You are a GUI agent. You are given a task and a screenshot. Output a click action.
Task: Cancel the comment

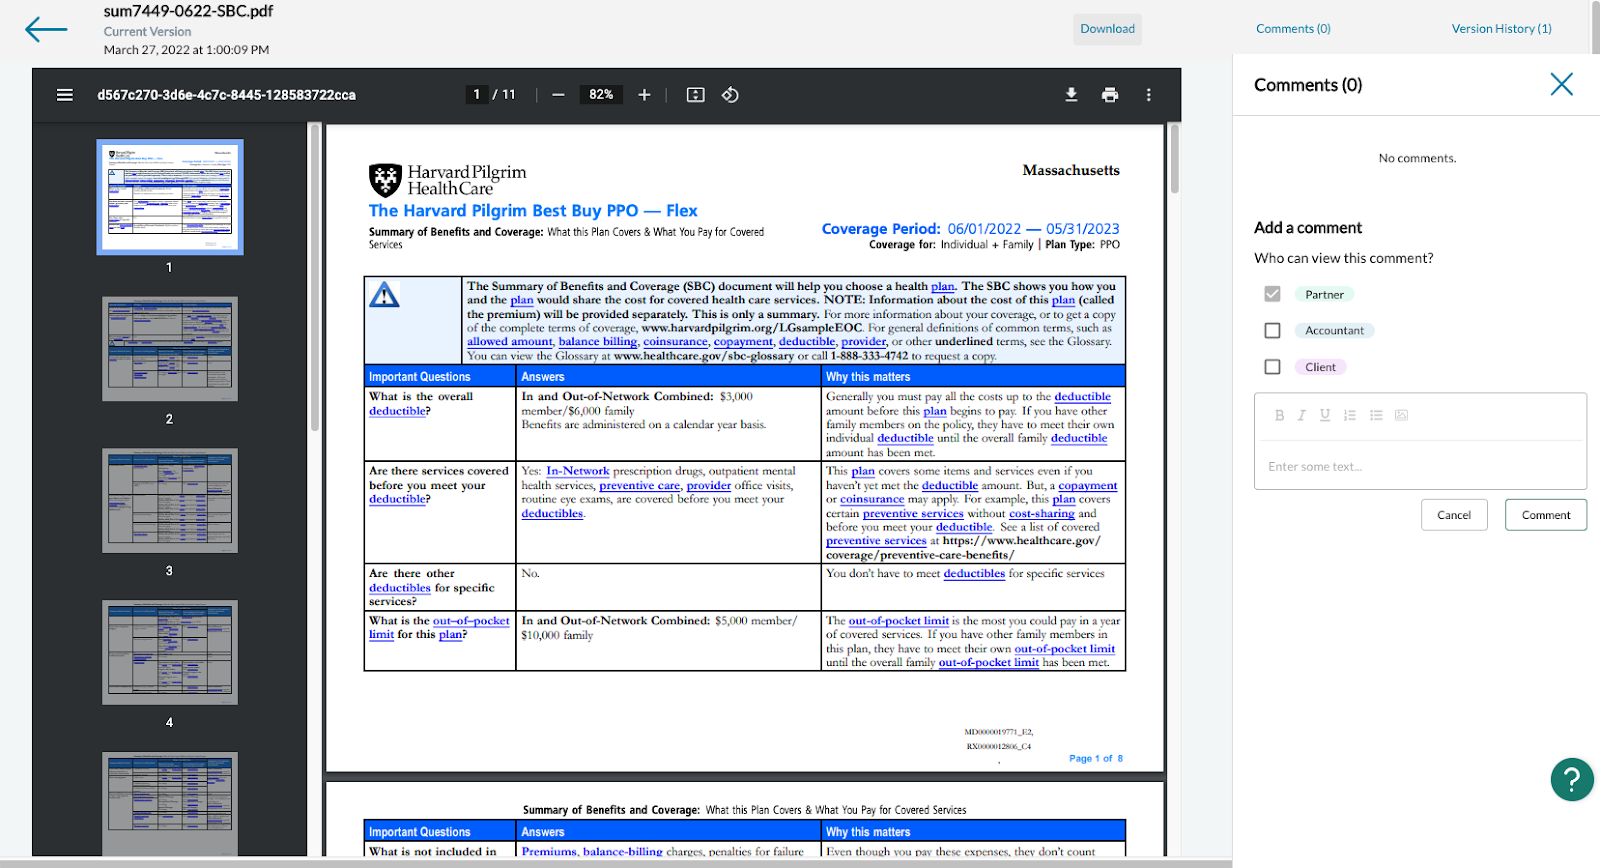pyautogui.click(x=1454, y=515)
